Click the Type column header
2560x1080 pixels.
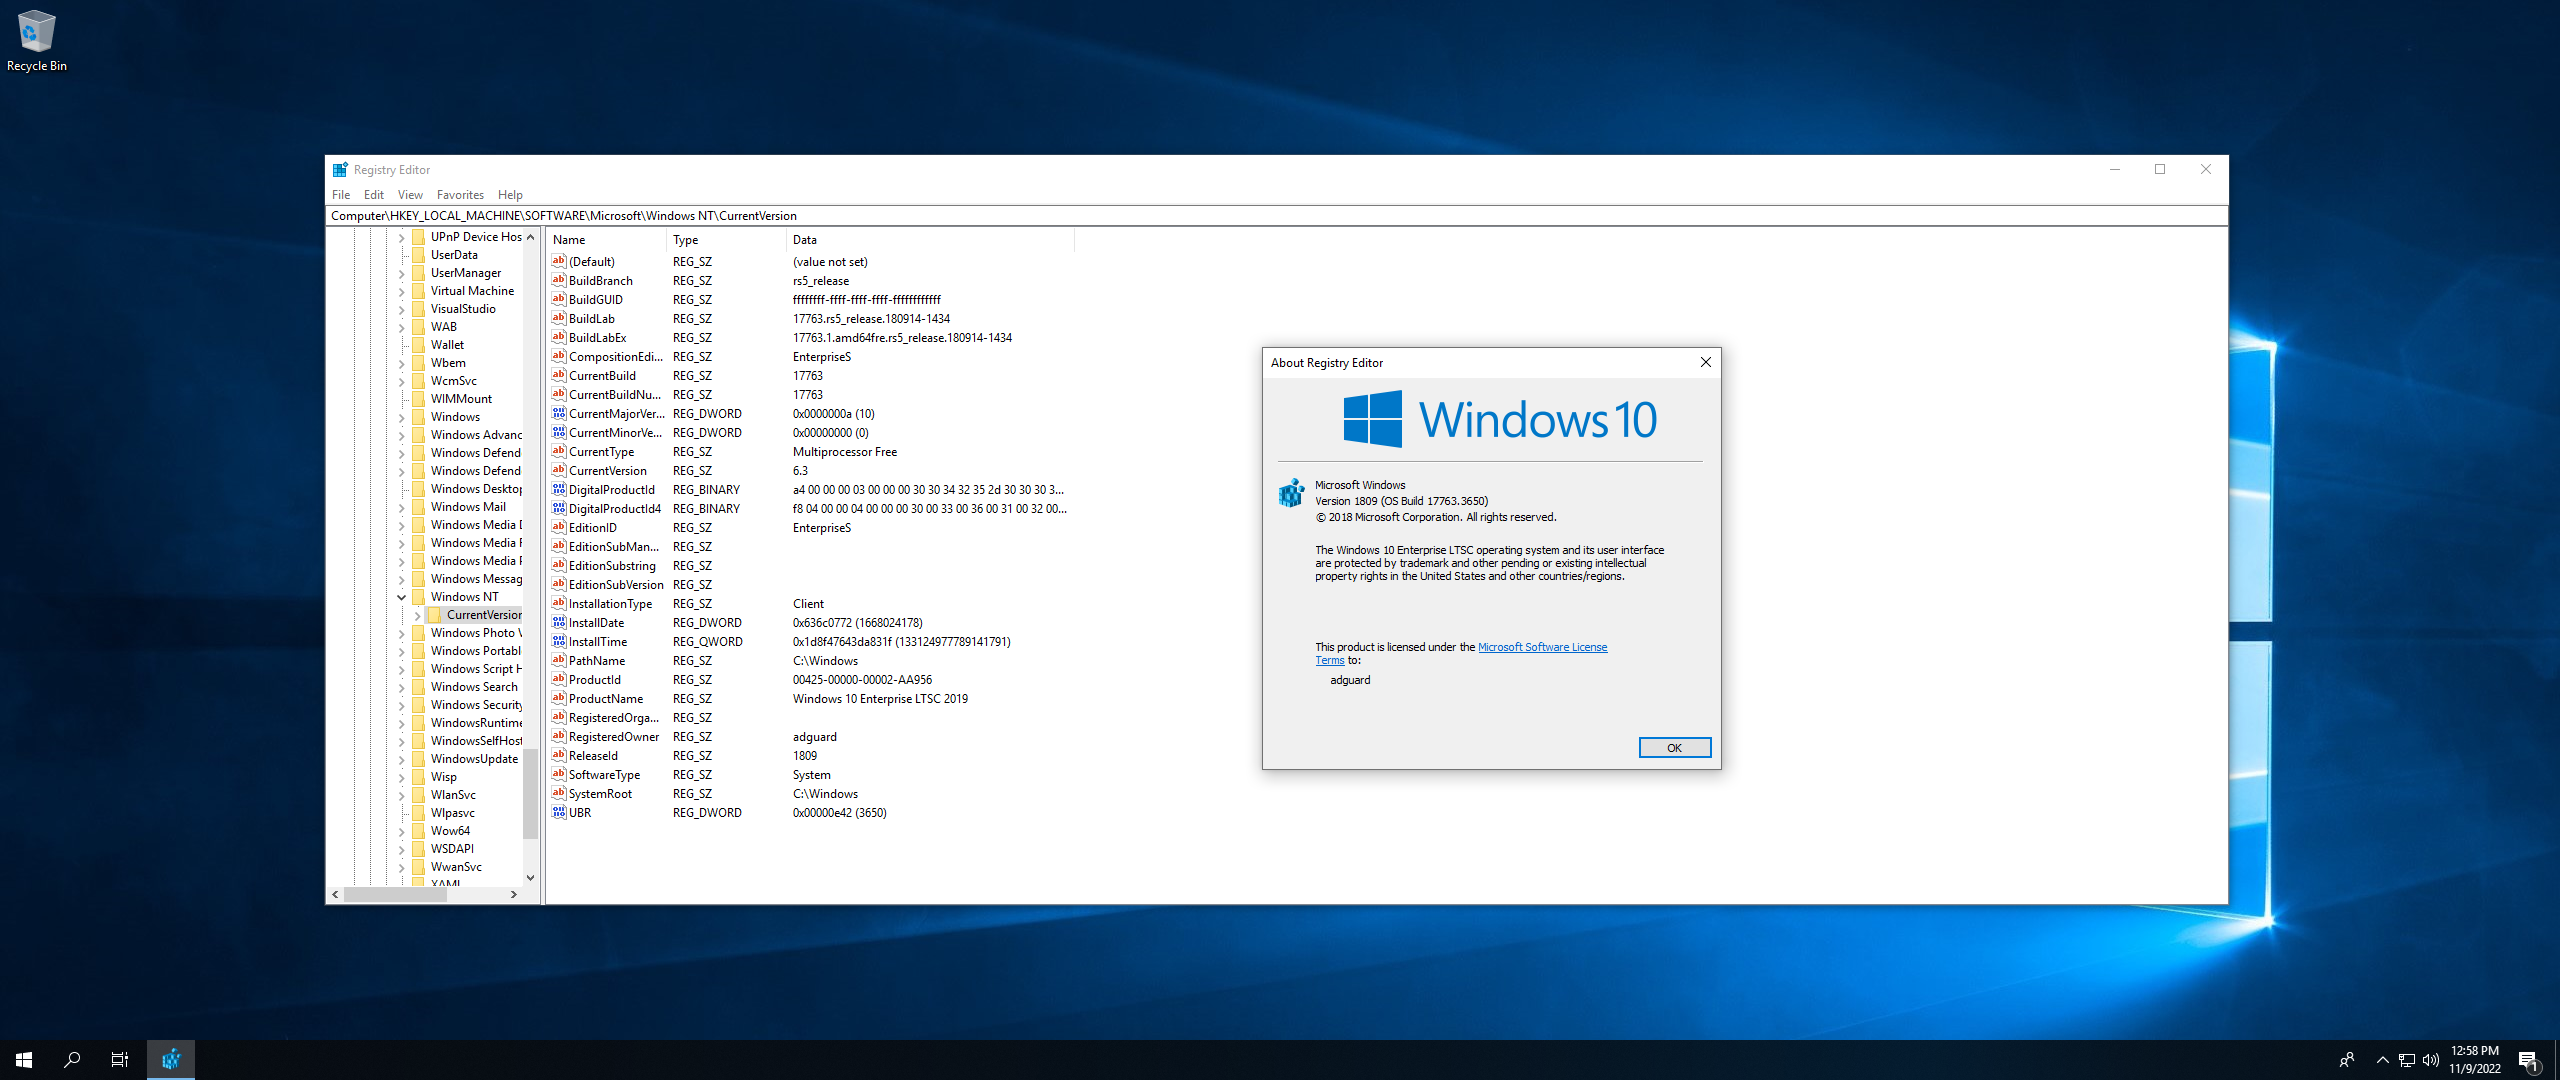(727, 240)
